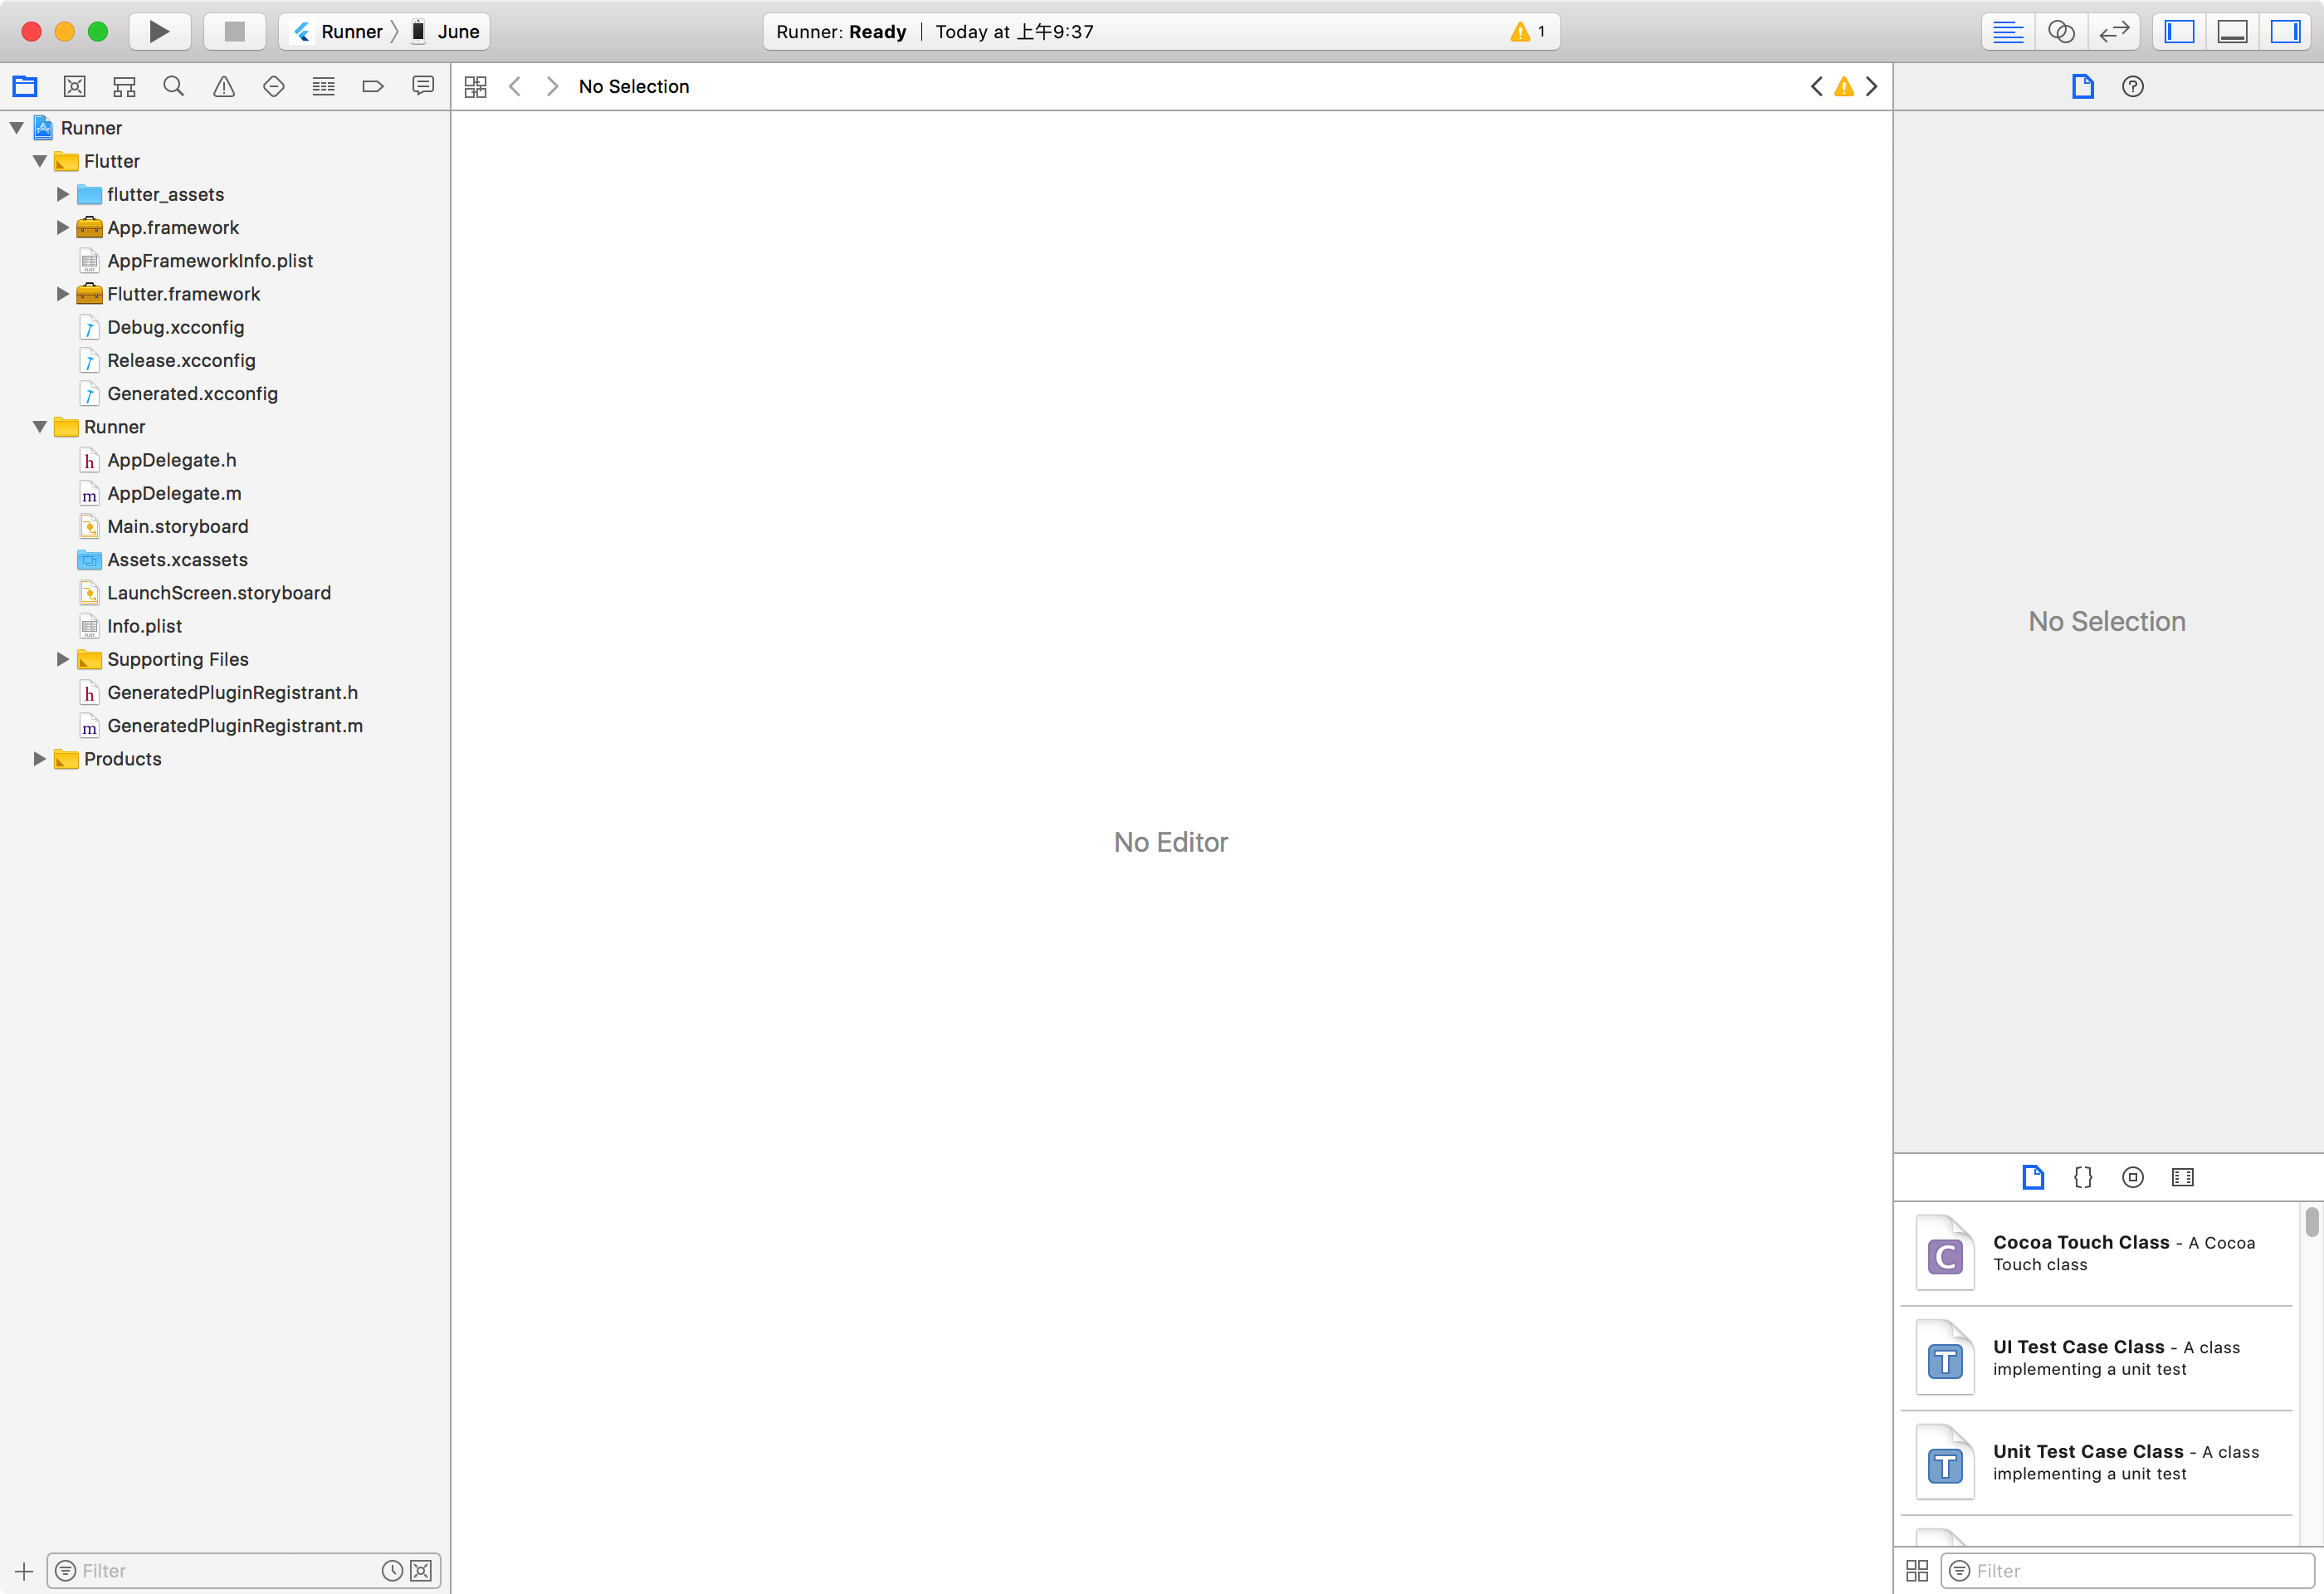Open the Issue navigator

pos(224,86)
